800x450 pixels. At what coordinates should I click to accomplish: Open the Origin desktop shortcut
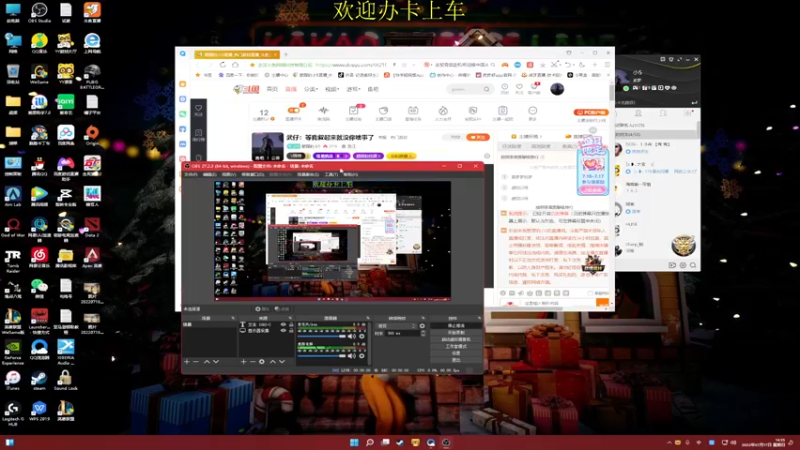(92, 135)
